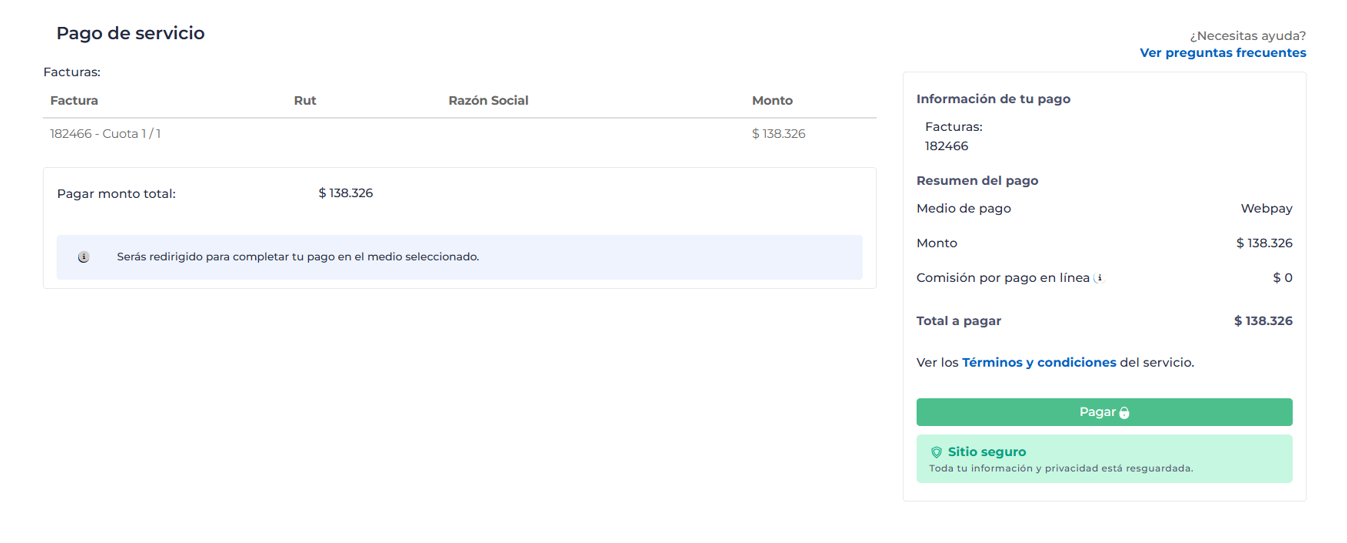Click the Webpay payment method text
Screen dimensions: 1347x543
(1266, 209)
